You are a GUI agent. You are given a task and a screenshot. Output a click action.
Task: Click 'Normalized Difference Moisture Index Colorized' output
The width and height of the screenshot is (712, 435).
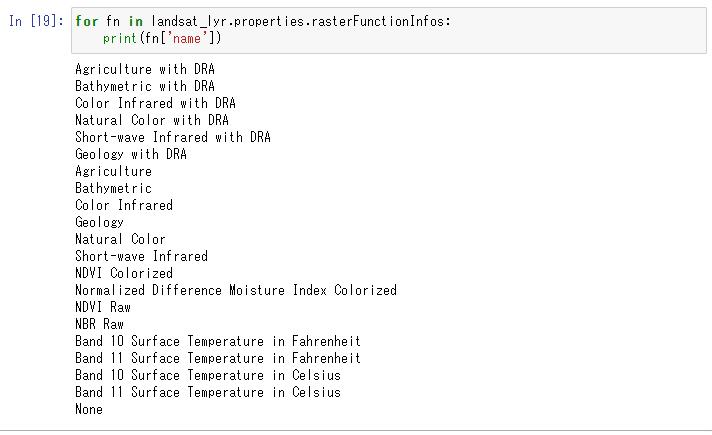coord(235,290)
